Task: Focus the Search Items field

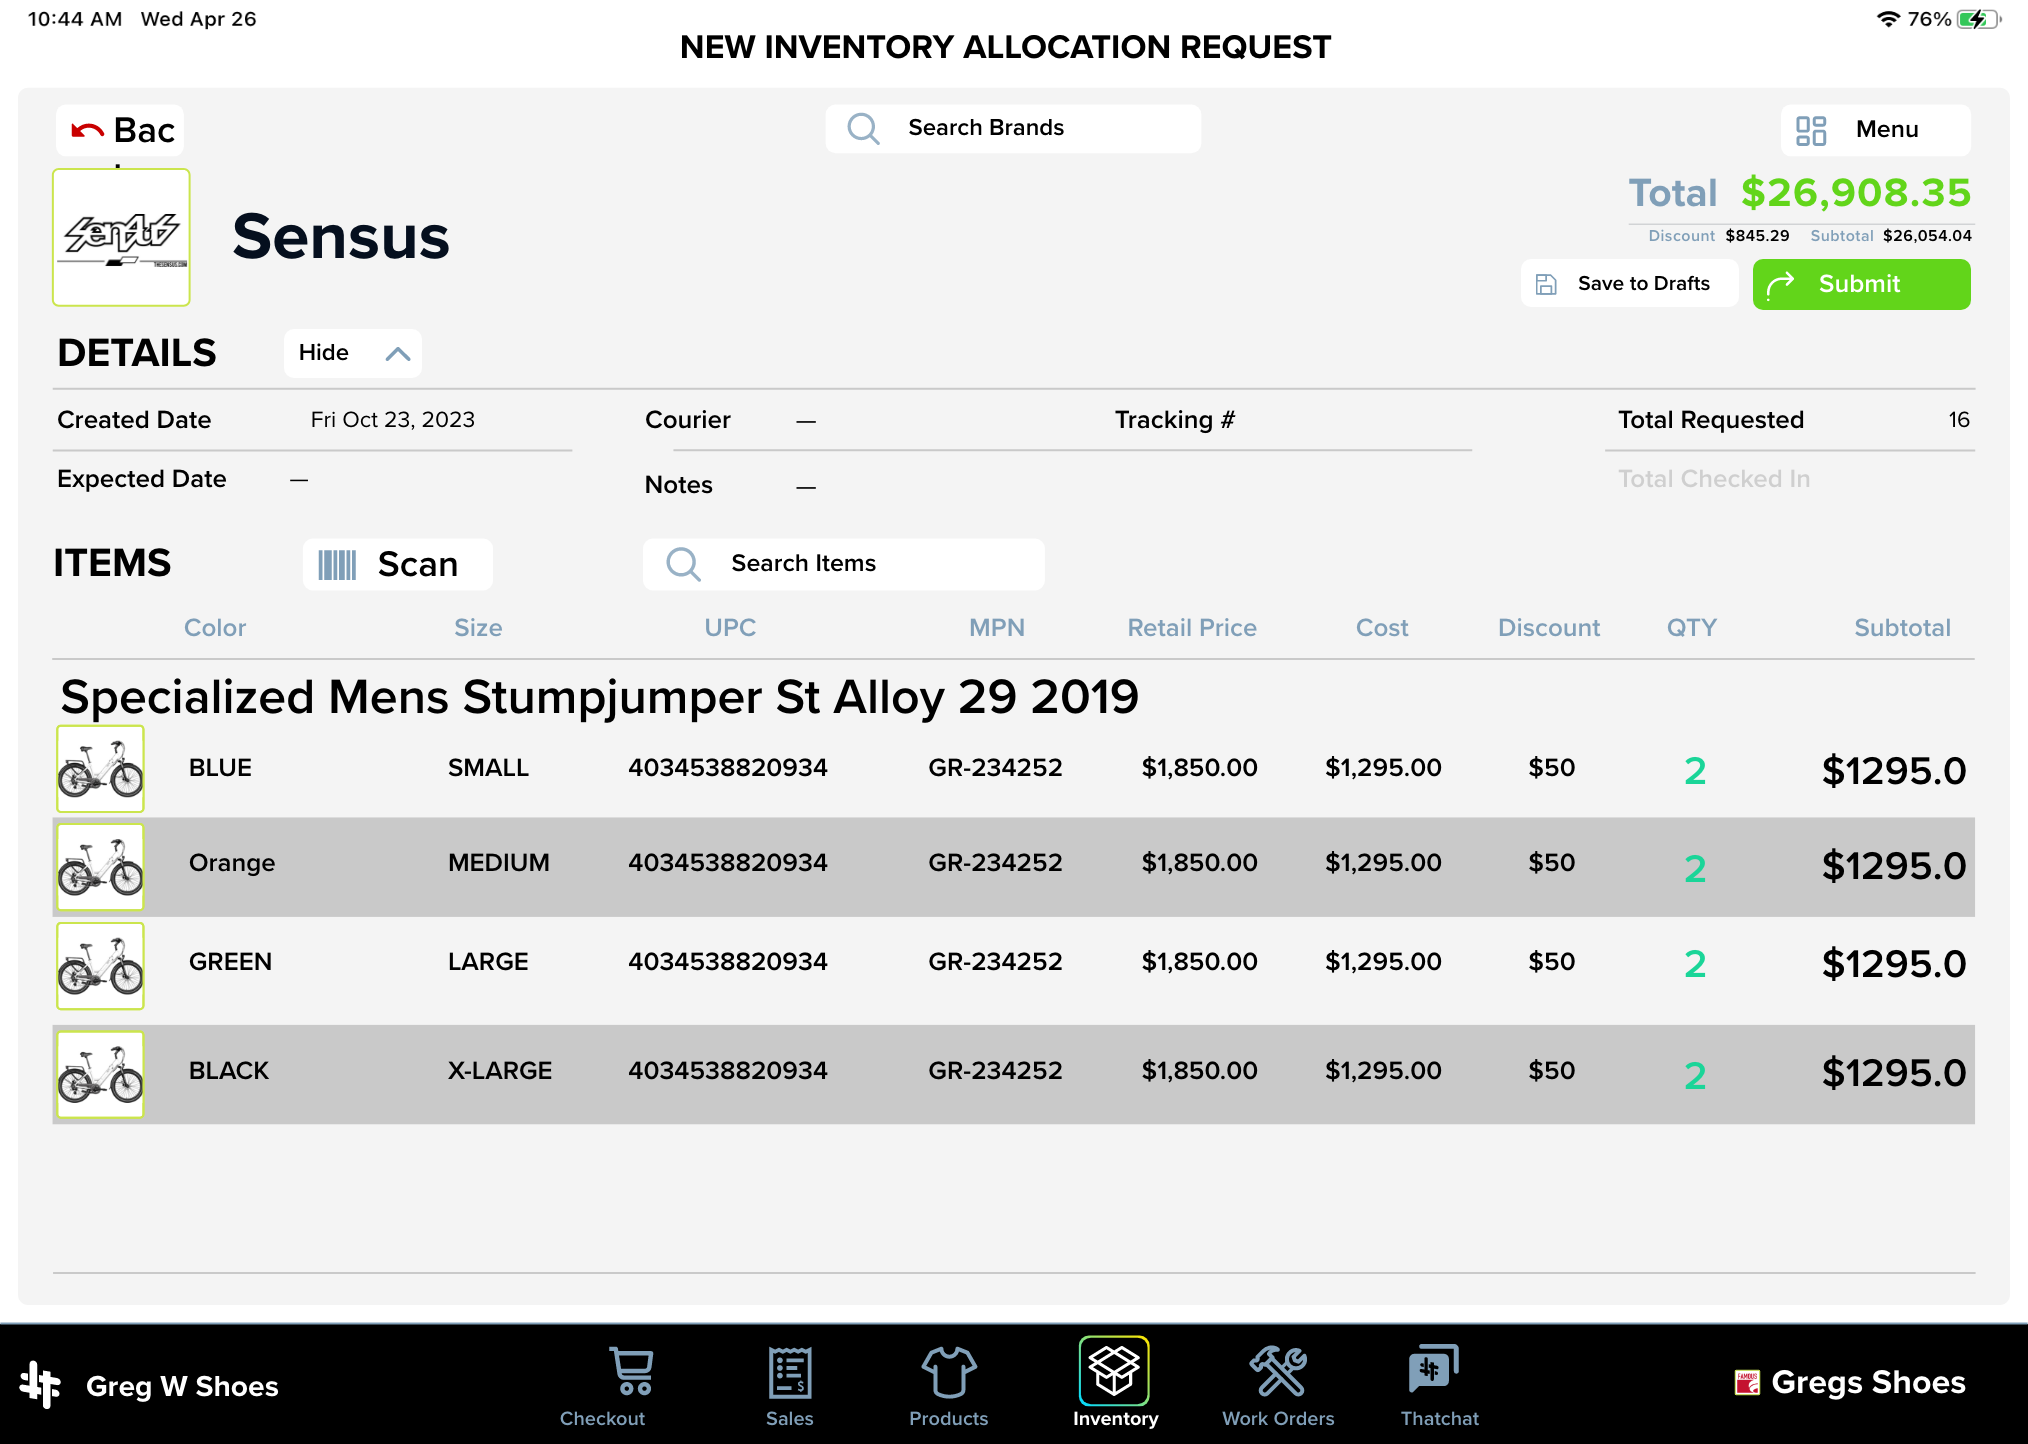Action: coord(843,564)
